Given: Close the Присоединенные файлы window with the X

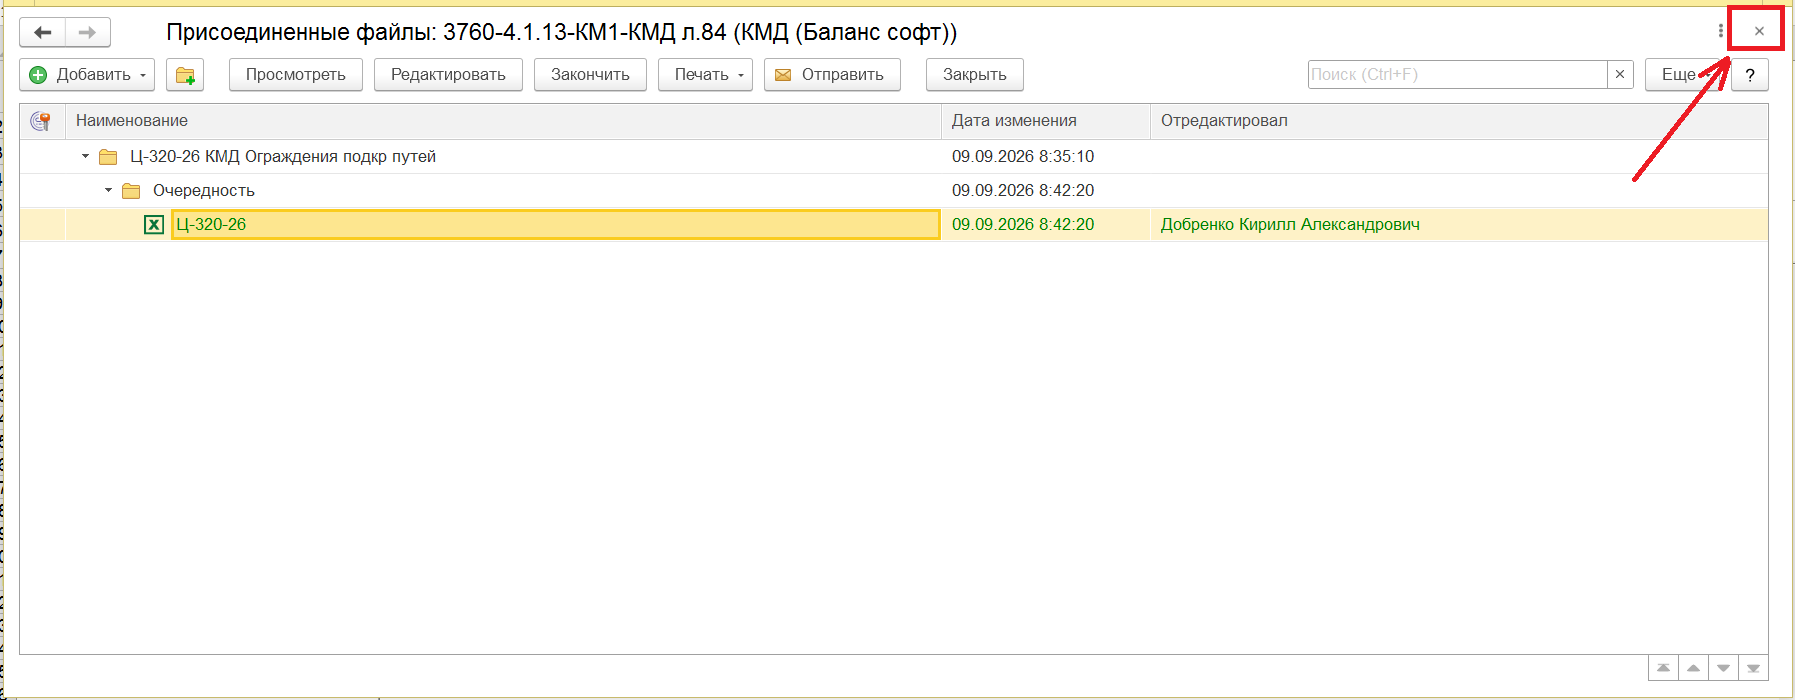Looking at the screenshot, I should [1759, 31].
